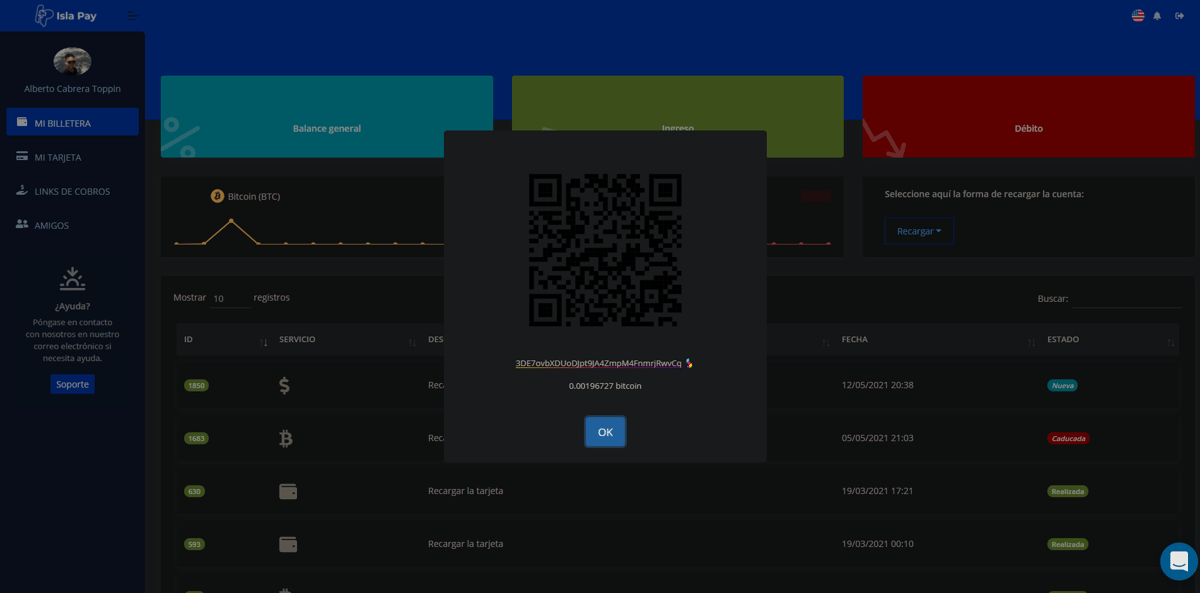This screenshot has width=1200, height=593.
Task: Click the date 19/03/2021 17:21
Action: (x=877, y=491)
